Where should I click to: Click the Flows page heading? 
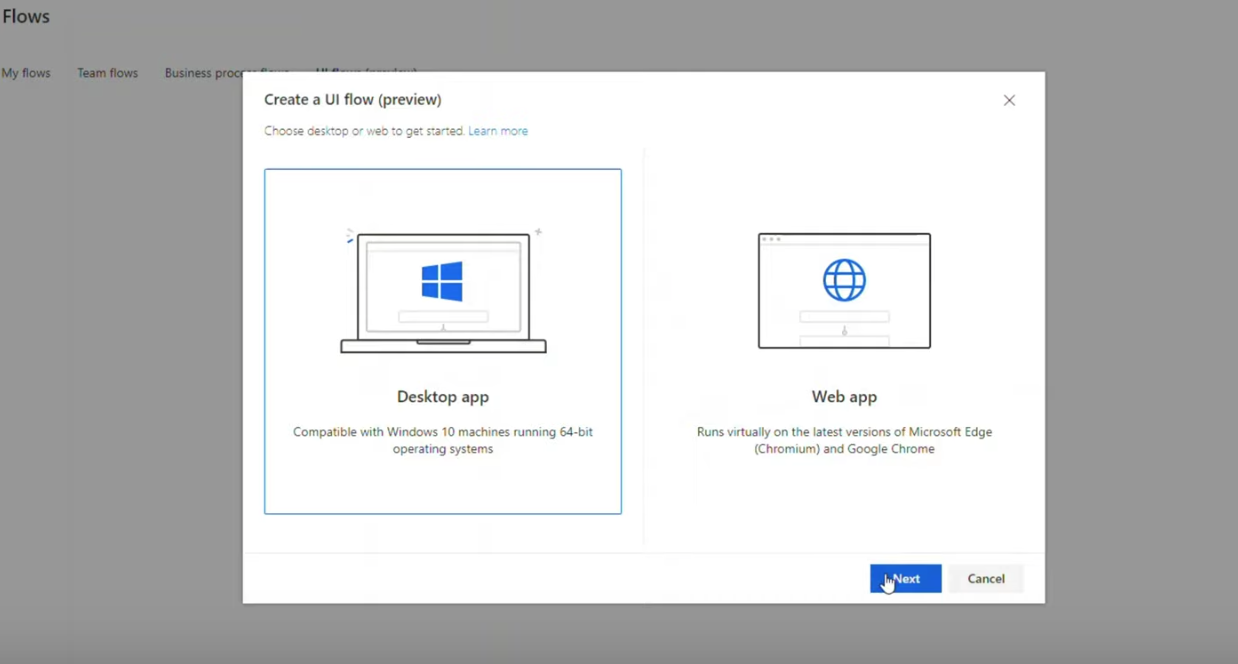coord(26,17)
